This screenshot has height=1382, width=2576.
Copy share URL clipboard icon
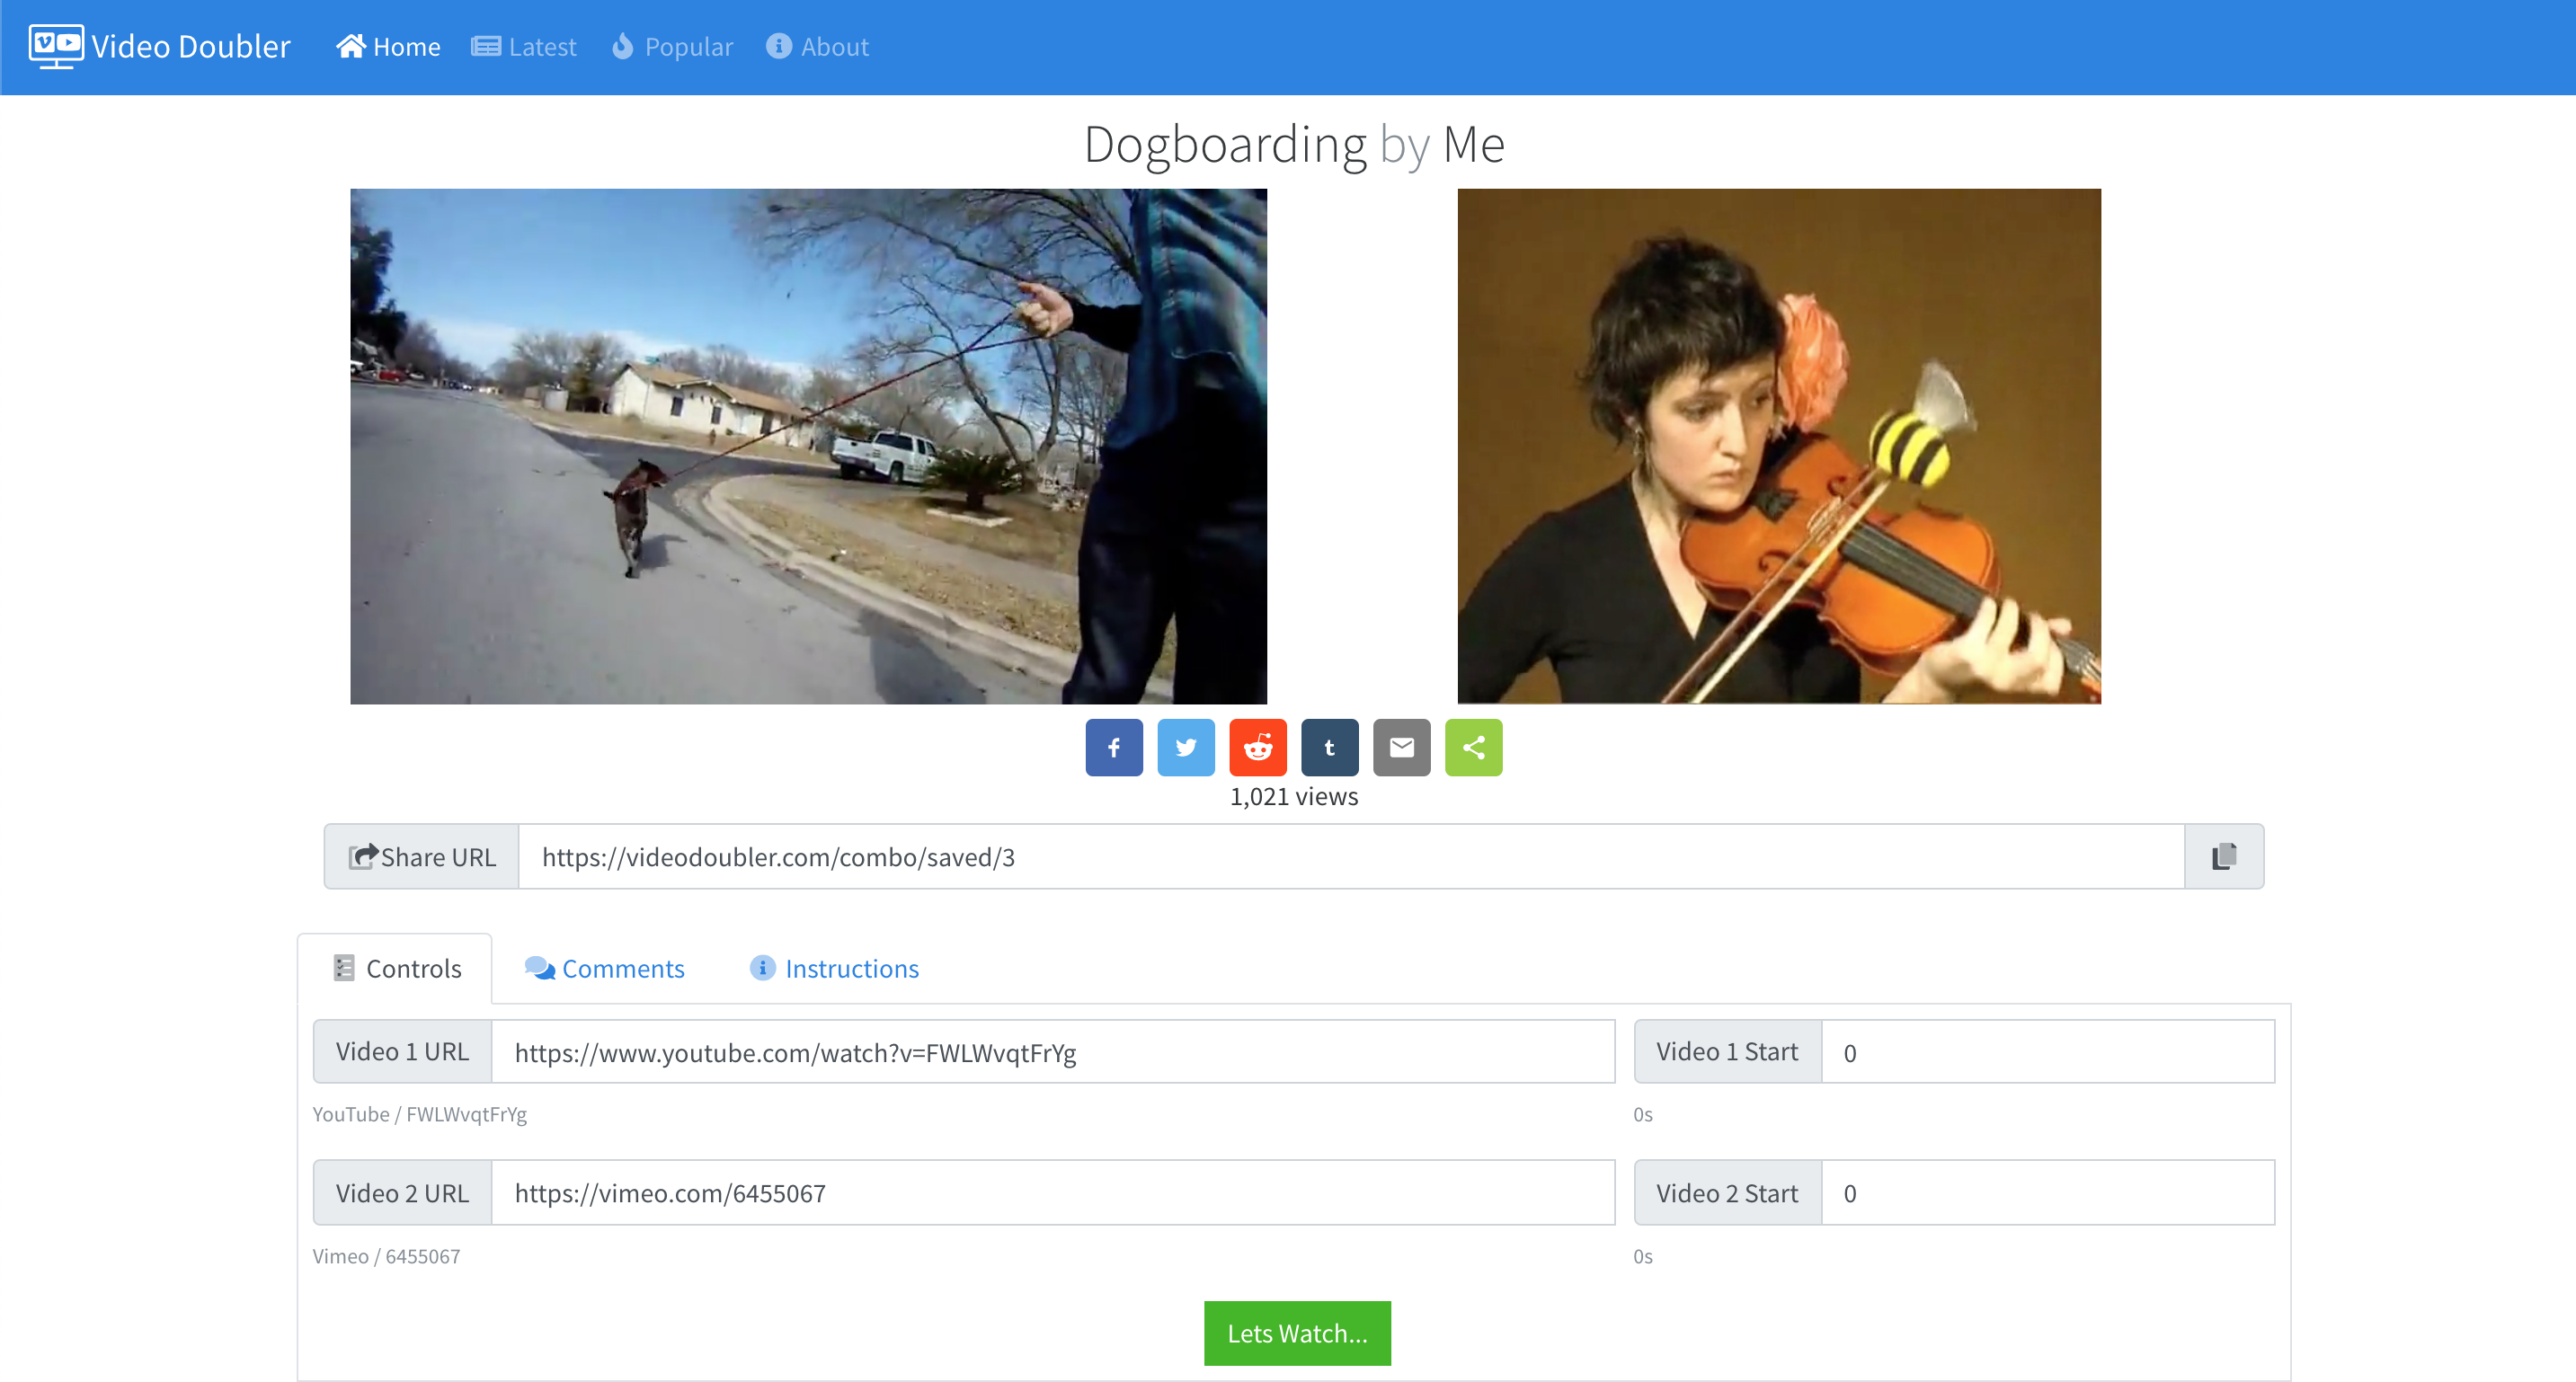tap(2223, 856)
